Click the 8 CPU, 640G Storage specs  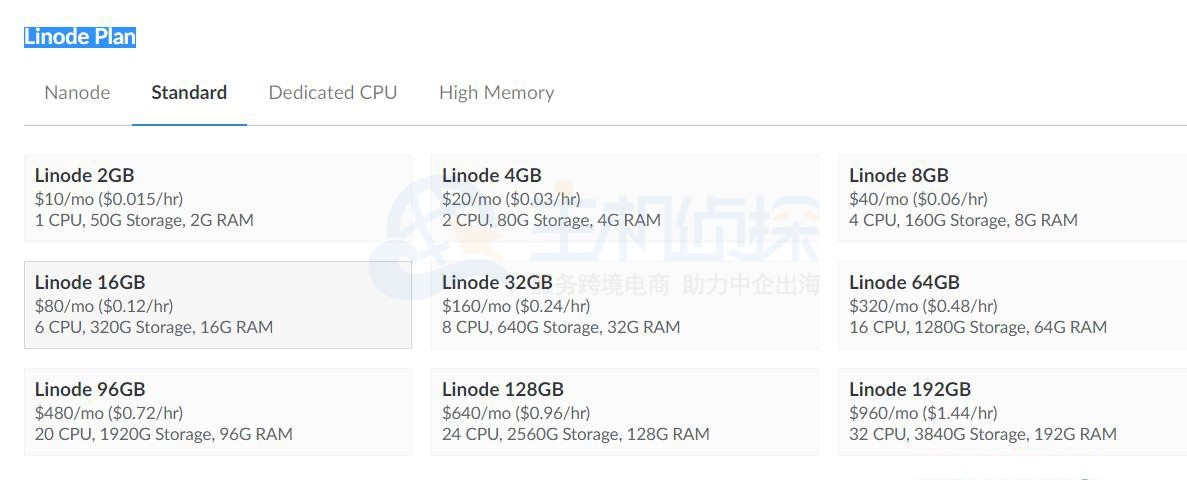tap(560, 327)
